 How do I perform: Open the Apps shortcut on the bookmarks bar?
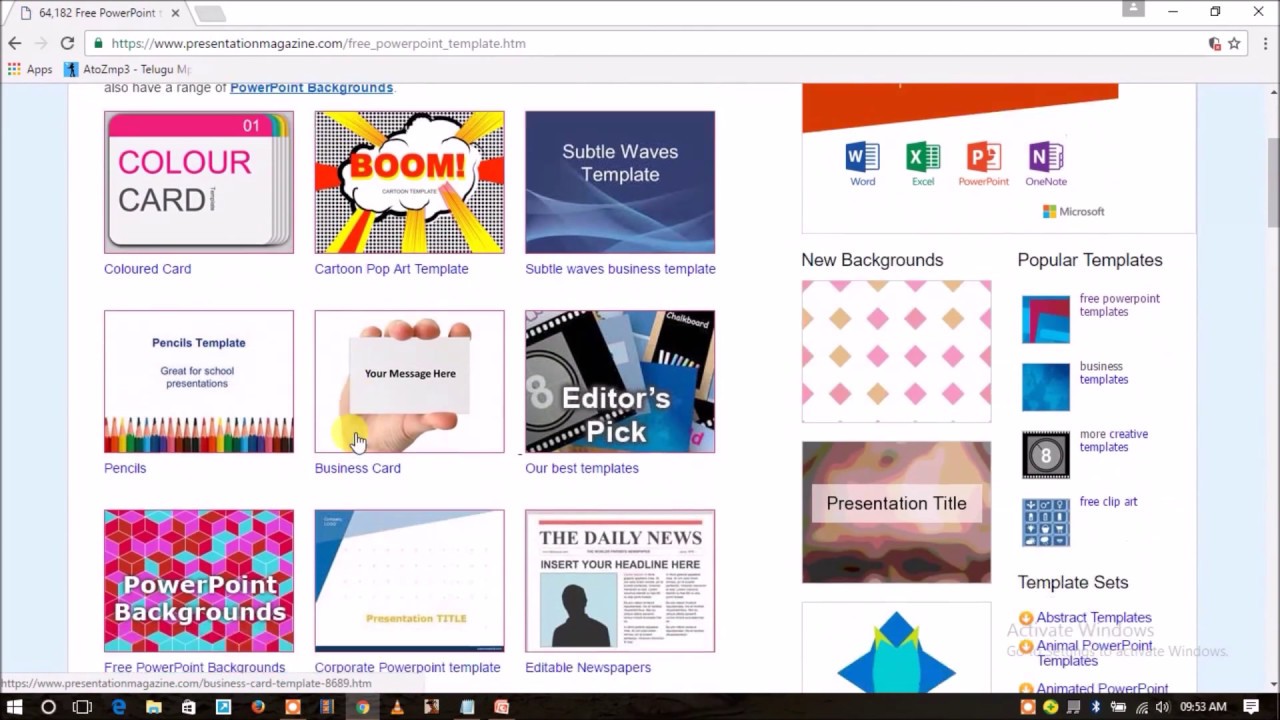coord(31,69)
